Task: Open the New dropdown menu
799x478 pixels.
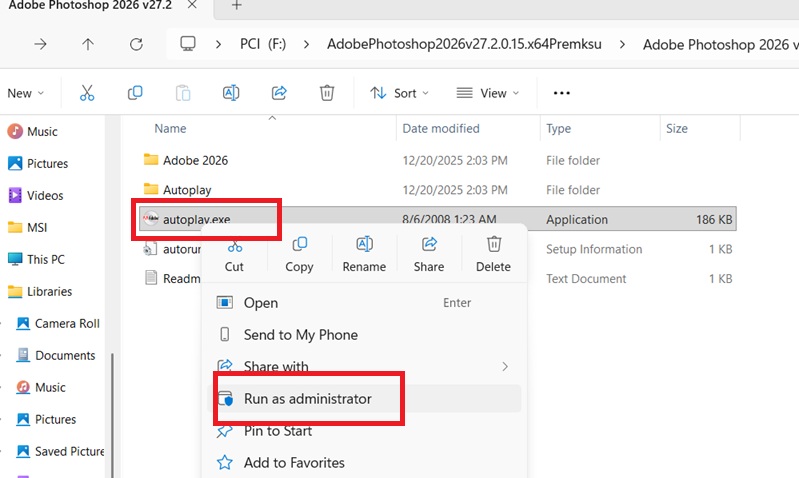Action: click(25, 93)
